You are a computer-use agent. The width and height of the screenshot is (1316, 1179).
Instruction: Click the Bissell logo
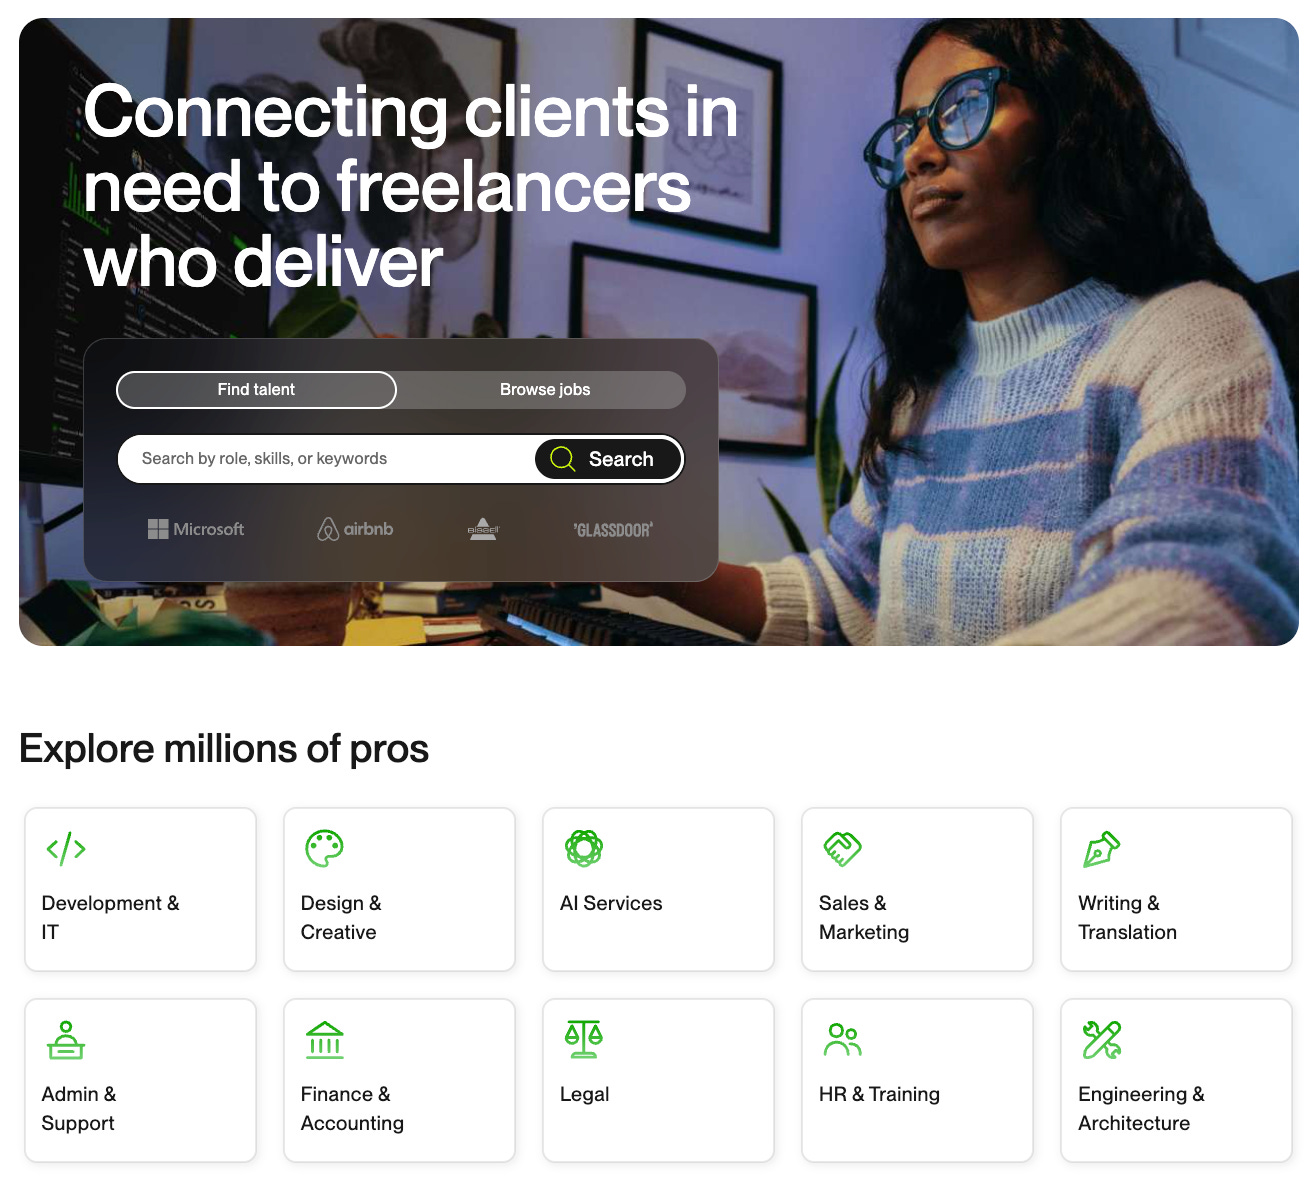pyautogui.click(x=483, y=529)
